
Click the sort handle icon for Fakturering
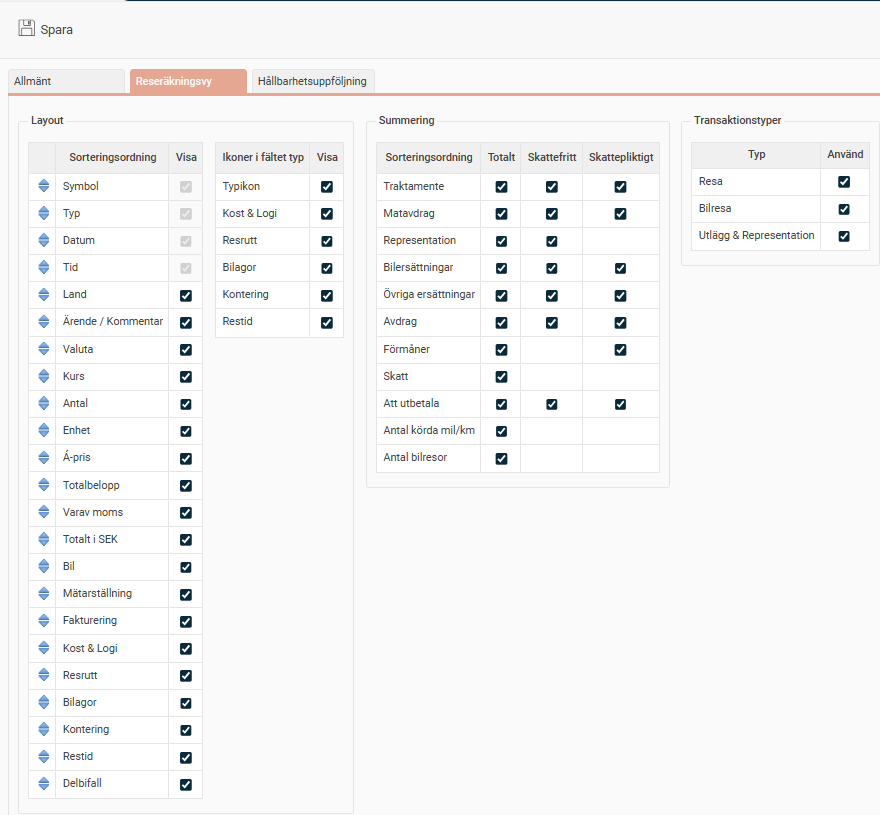[x=43, y=621]
